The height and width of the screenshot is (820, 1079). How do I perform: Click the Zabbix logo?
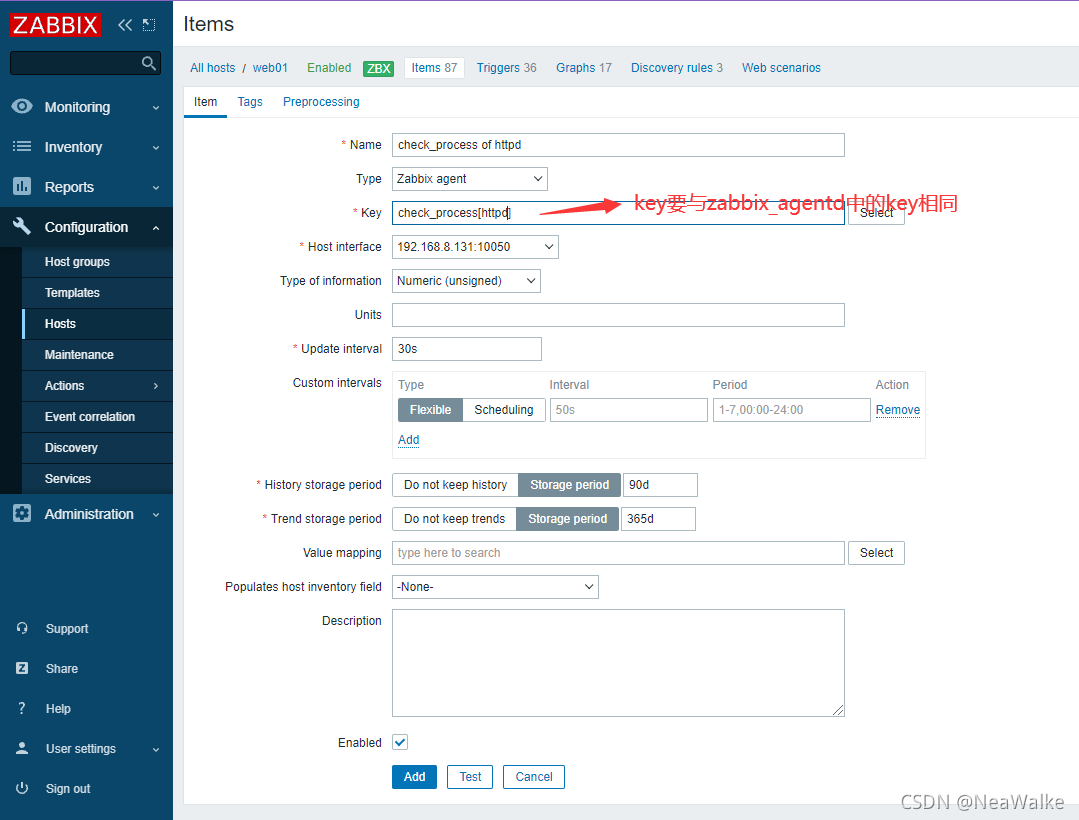coord(55,25)
